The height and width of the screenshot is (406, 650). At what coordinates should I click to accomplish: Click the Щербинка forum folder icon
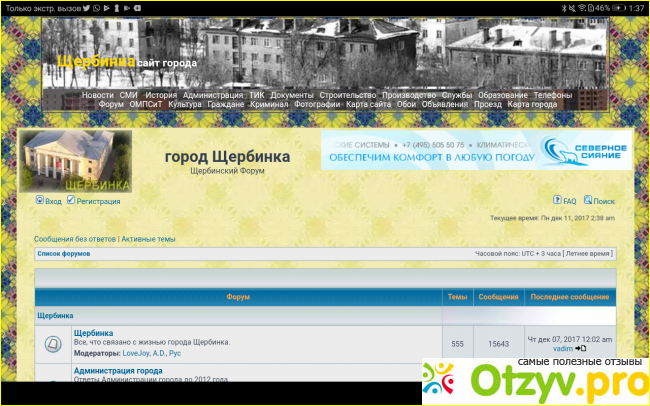pos(53,344)
